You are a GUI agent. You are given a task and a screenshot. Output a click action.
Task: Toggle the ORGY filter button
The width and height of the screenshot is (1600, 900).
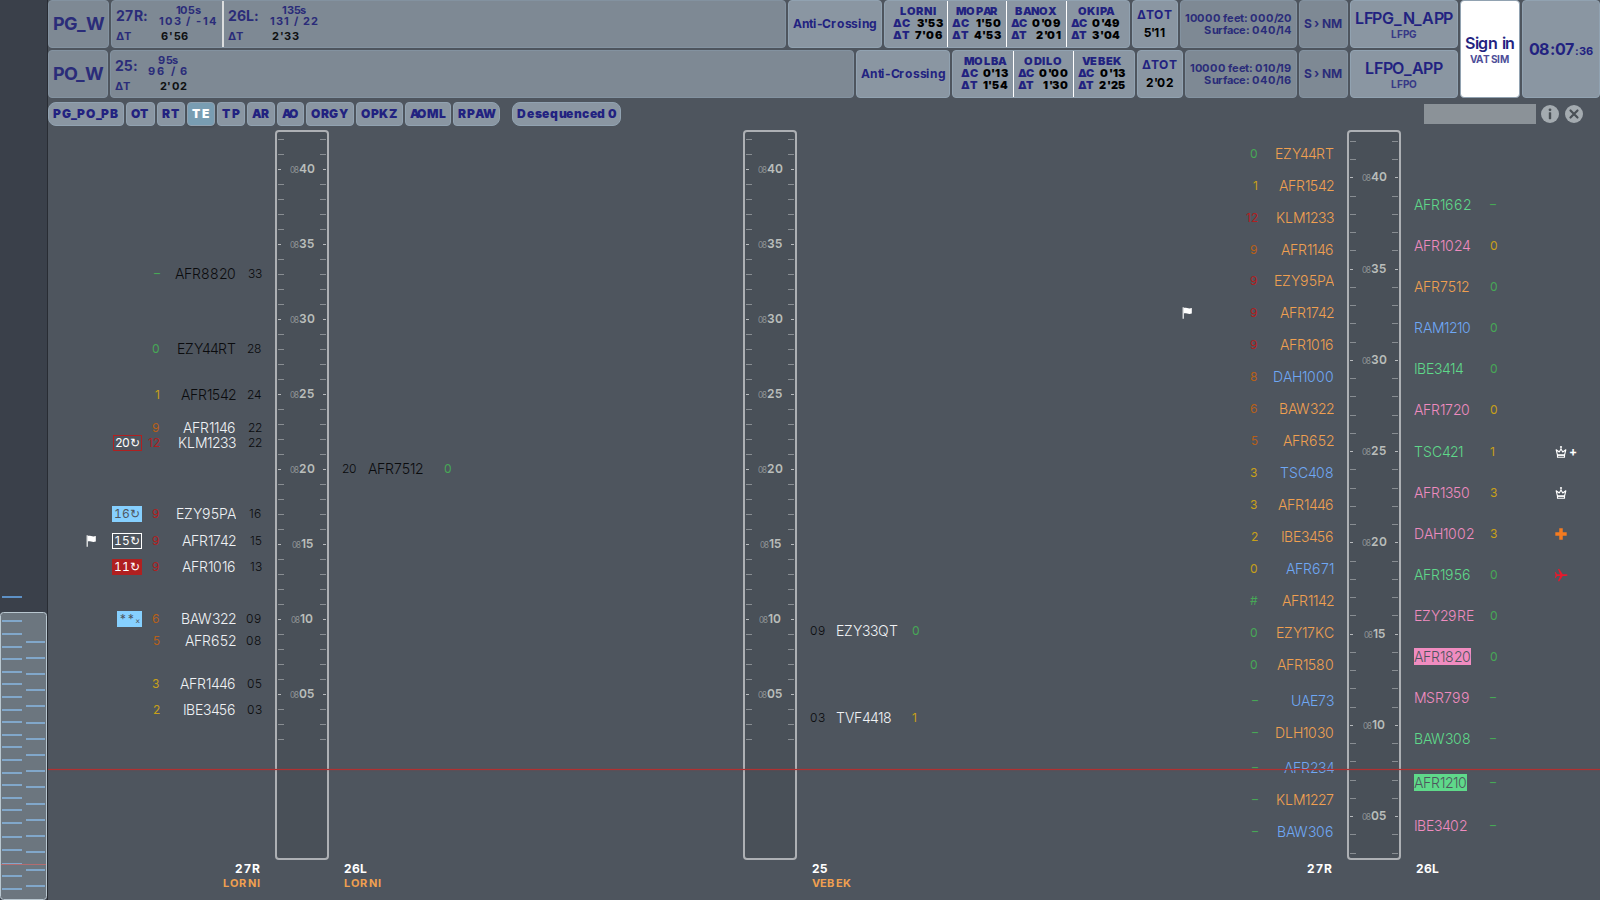click(x=330, y=114)
